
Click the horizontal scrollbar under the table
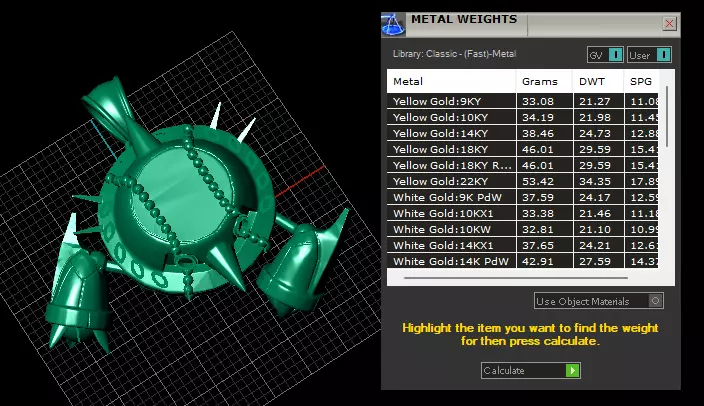[515, 278]
